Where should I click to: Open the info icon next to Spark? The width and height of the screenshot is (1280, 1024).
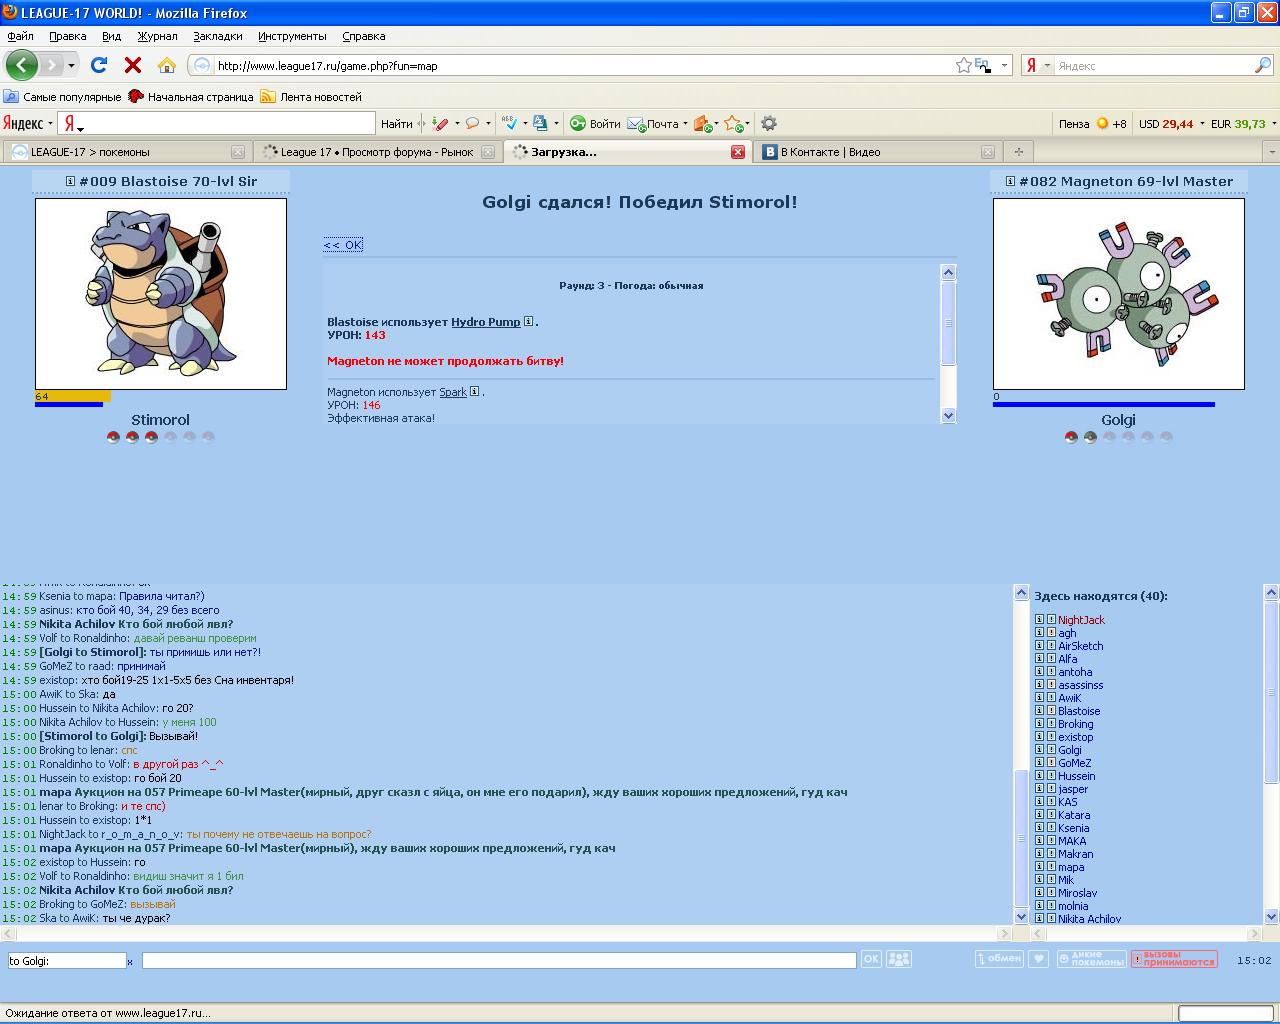click(x=474, y=392)
